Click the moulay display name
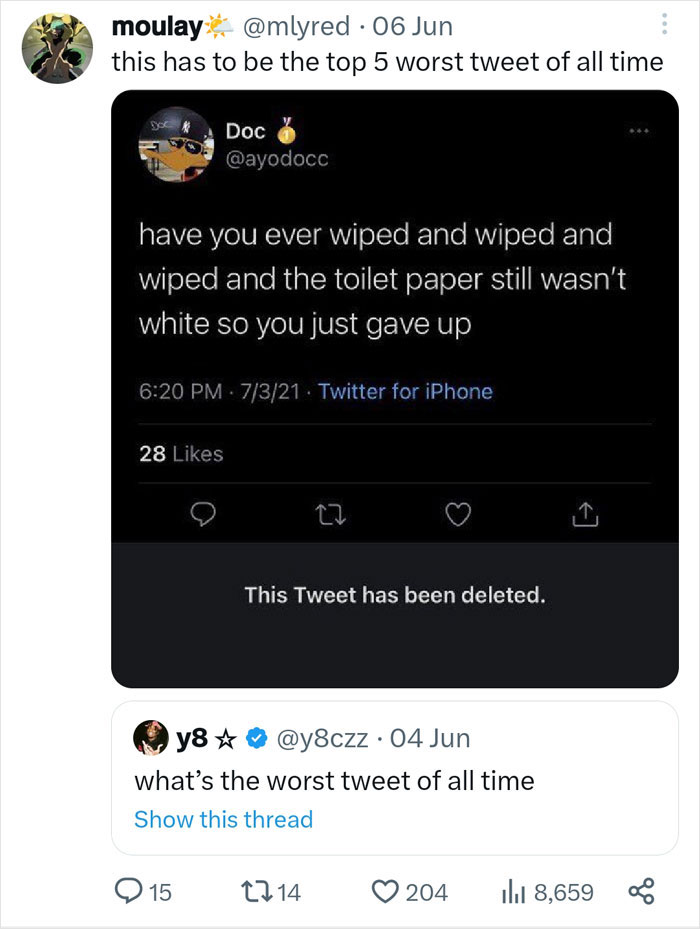The image size is (700, 929). pyautogui.click(x=157, y=25)
